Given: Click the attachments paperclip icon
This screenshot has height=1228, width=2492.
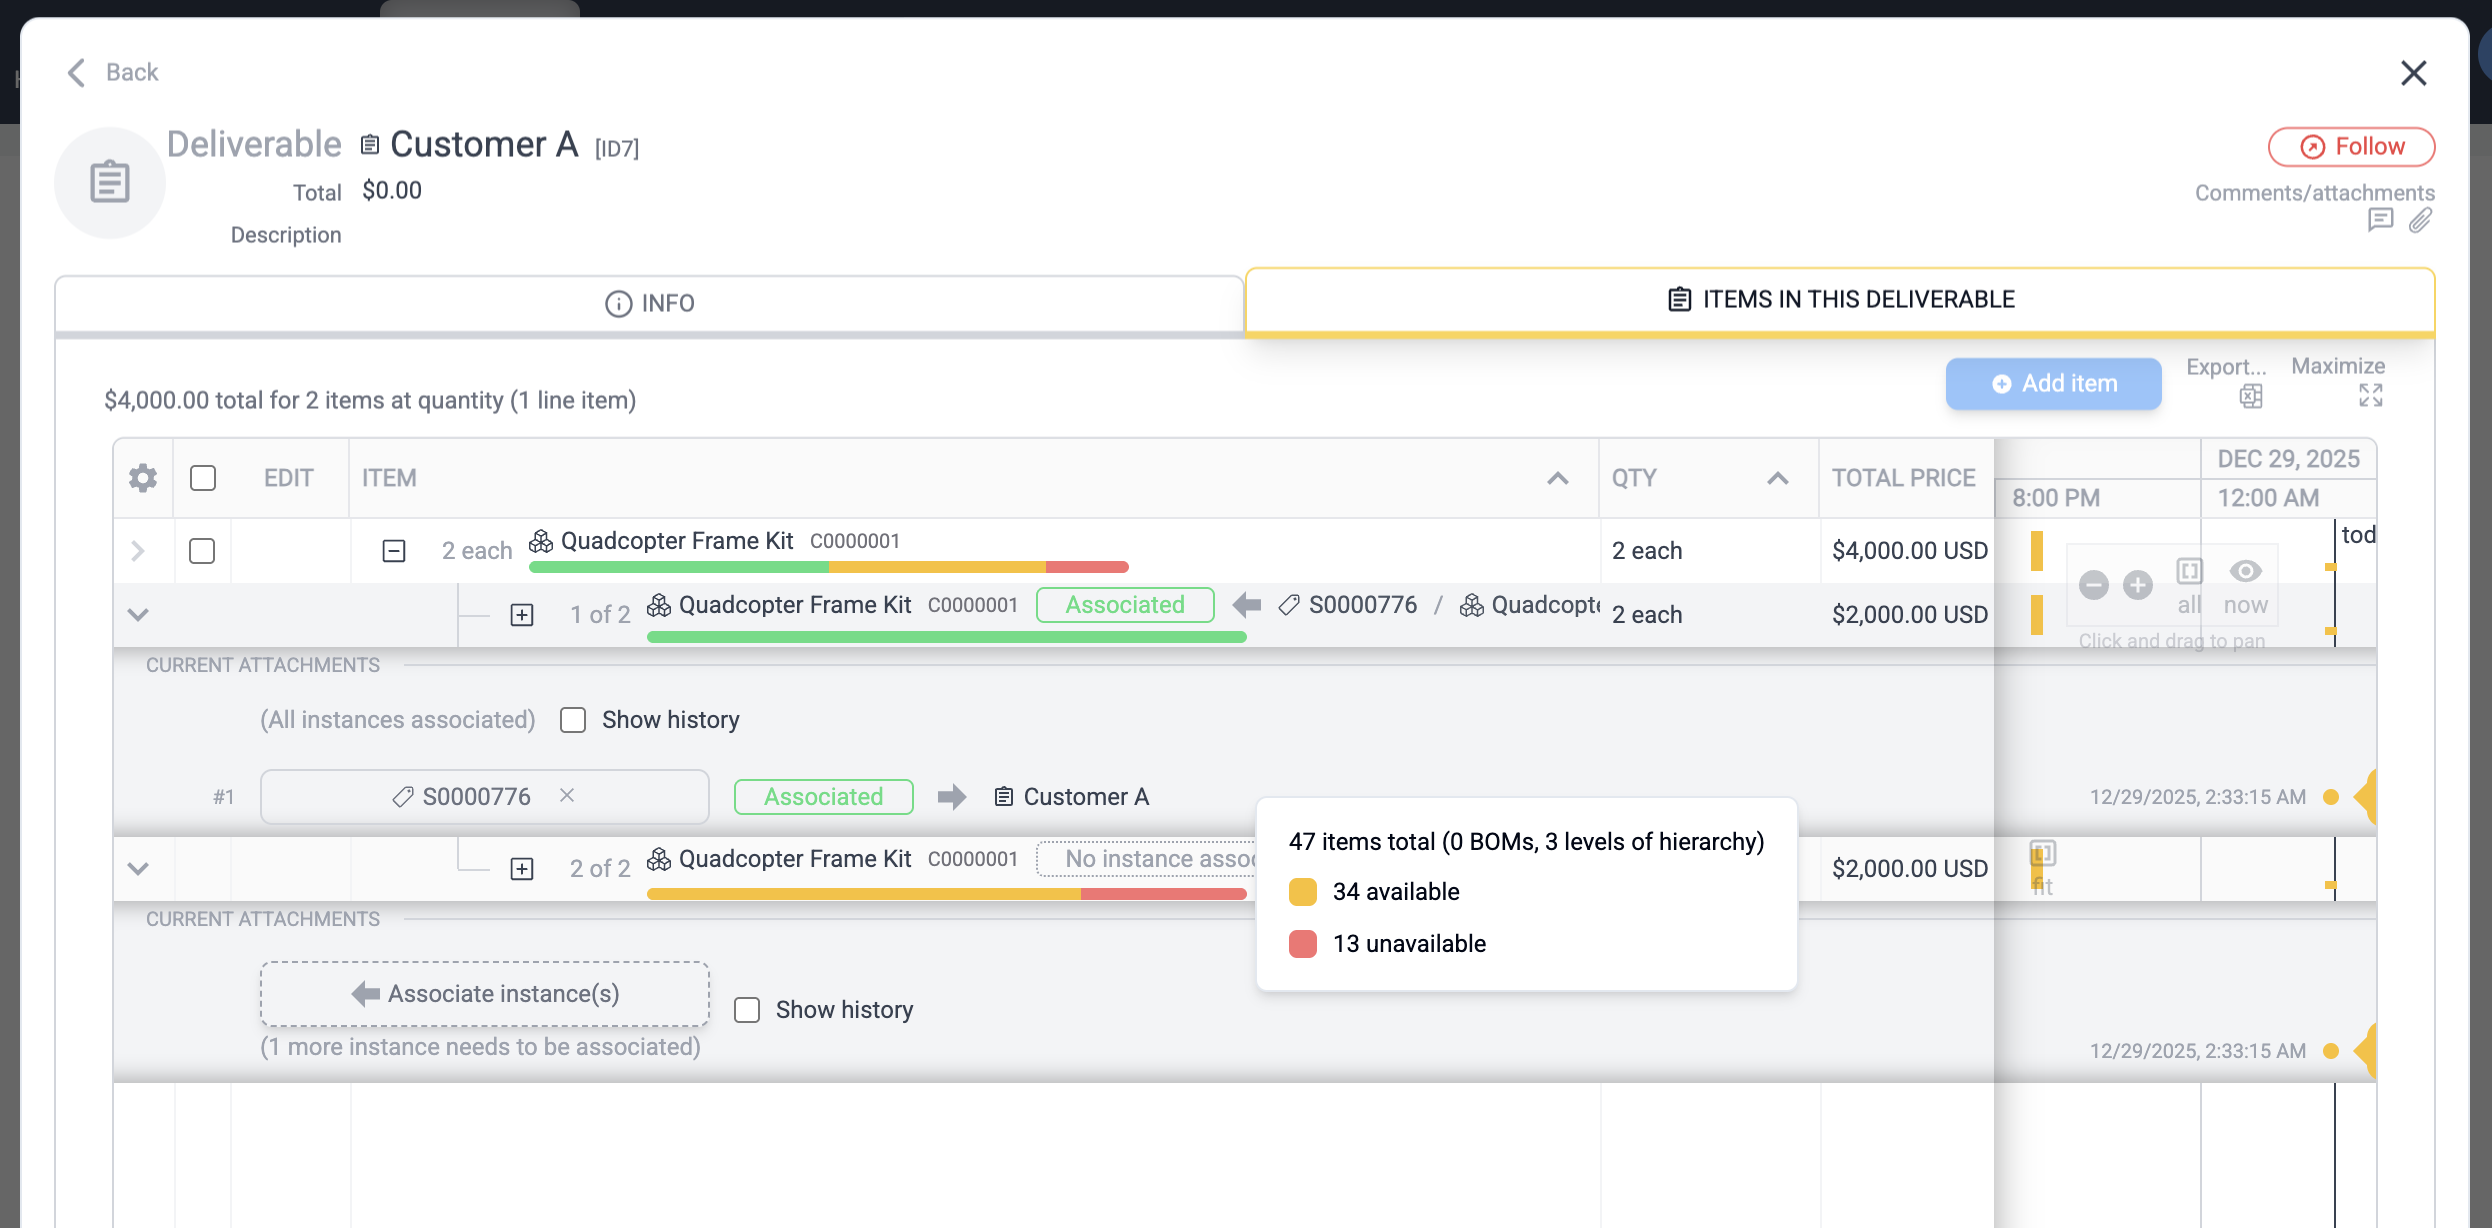Looking at the screenshot, I should click(x=2420, y=220).
